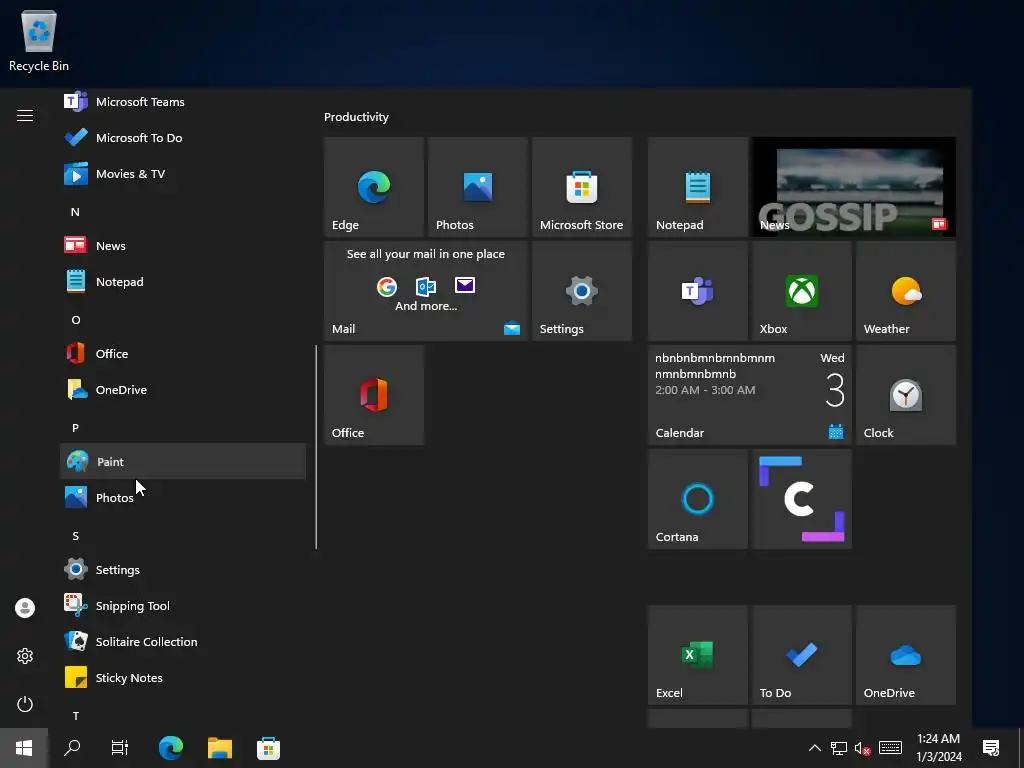Jump to letter P index header
The width and height of the screenshot is (1024, 768).
point(75,428)
